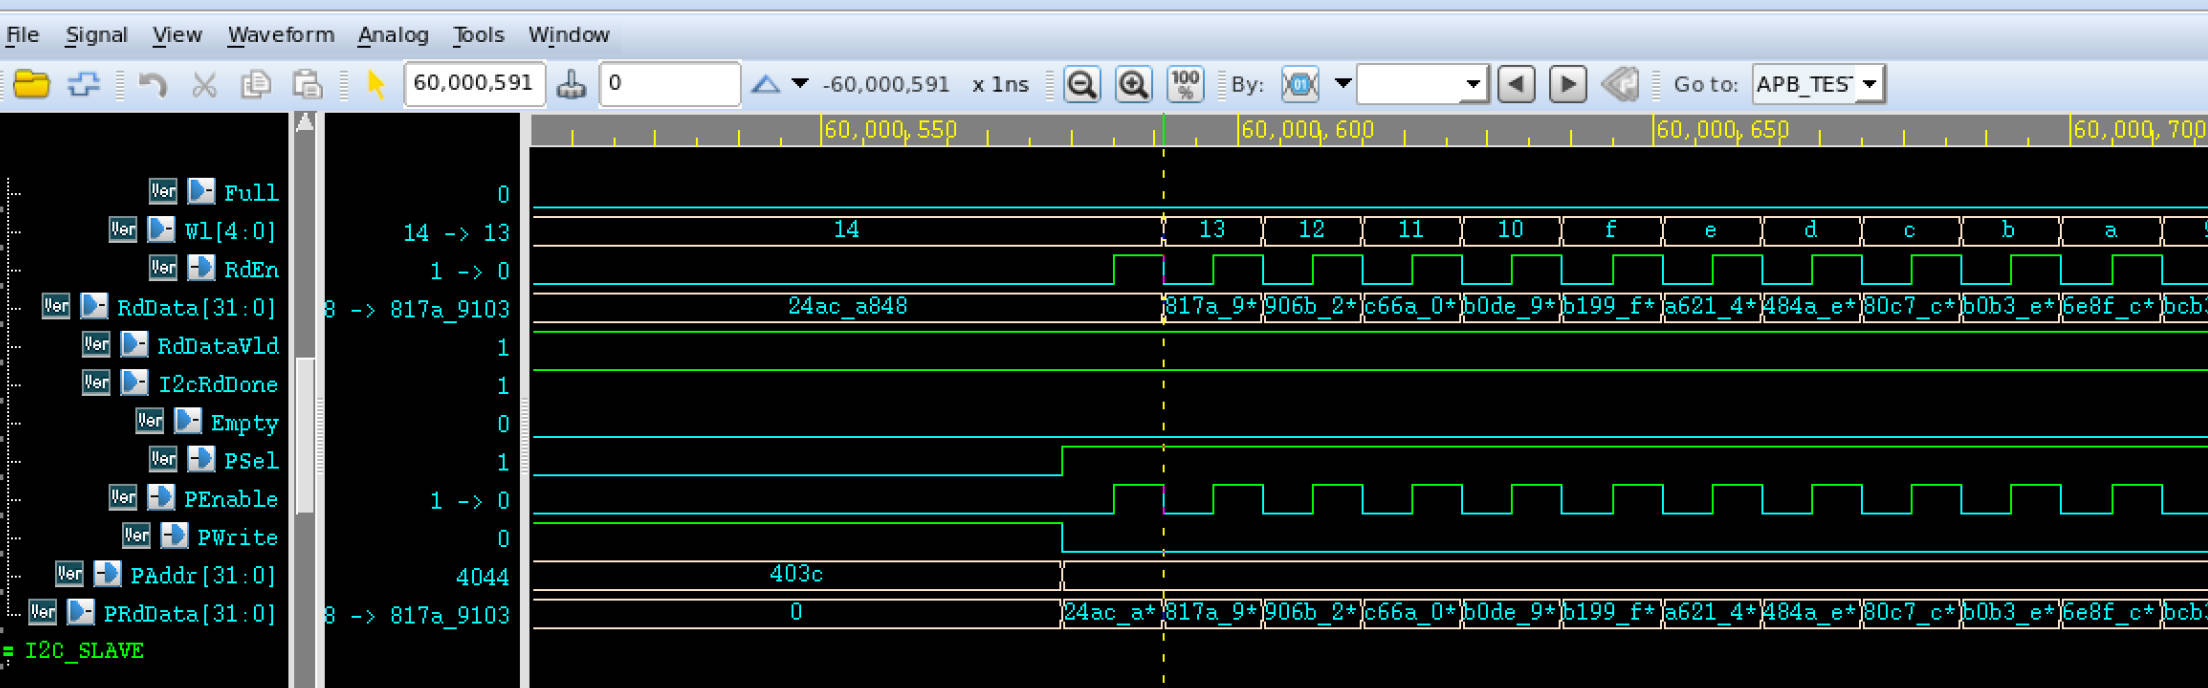The height and width of the screenshot is (688, 2208).
Task: Select the yellow cursor pointer tool
Action: pos(376,85)
